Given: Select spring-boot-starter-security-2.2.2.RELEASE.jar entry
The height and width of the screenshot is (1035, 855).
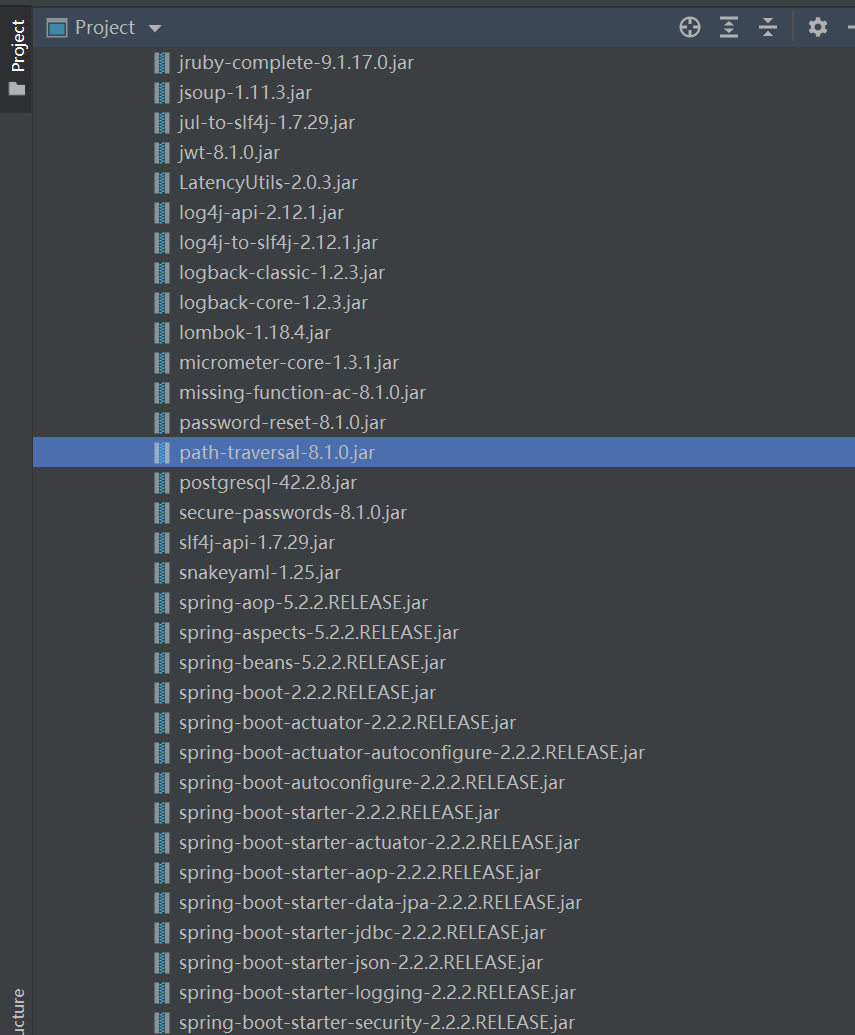Looking at the screenshot, I should (377, 1022).
